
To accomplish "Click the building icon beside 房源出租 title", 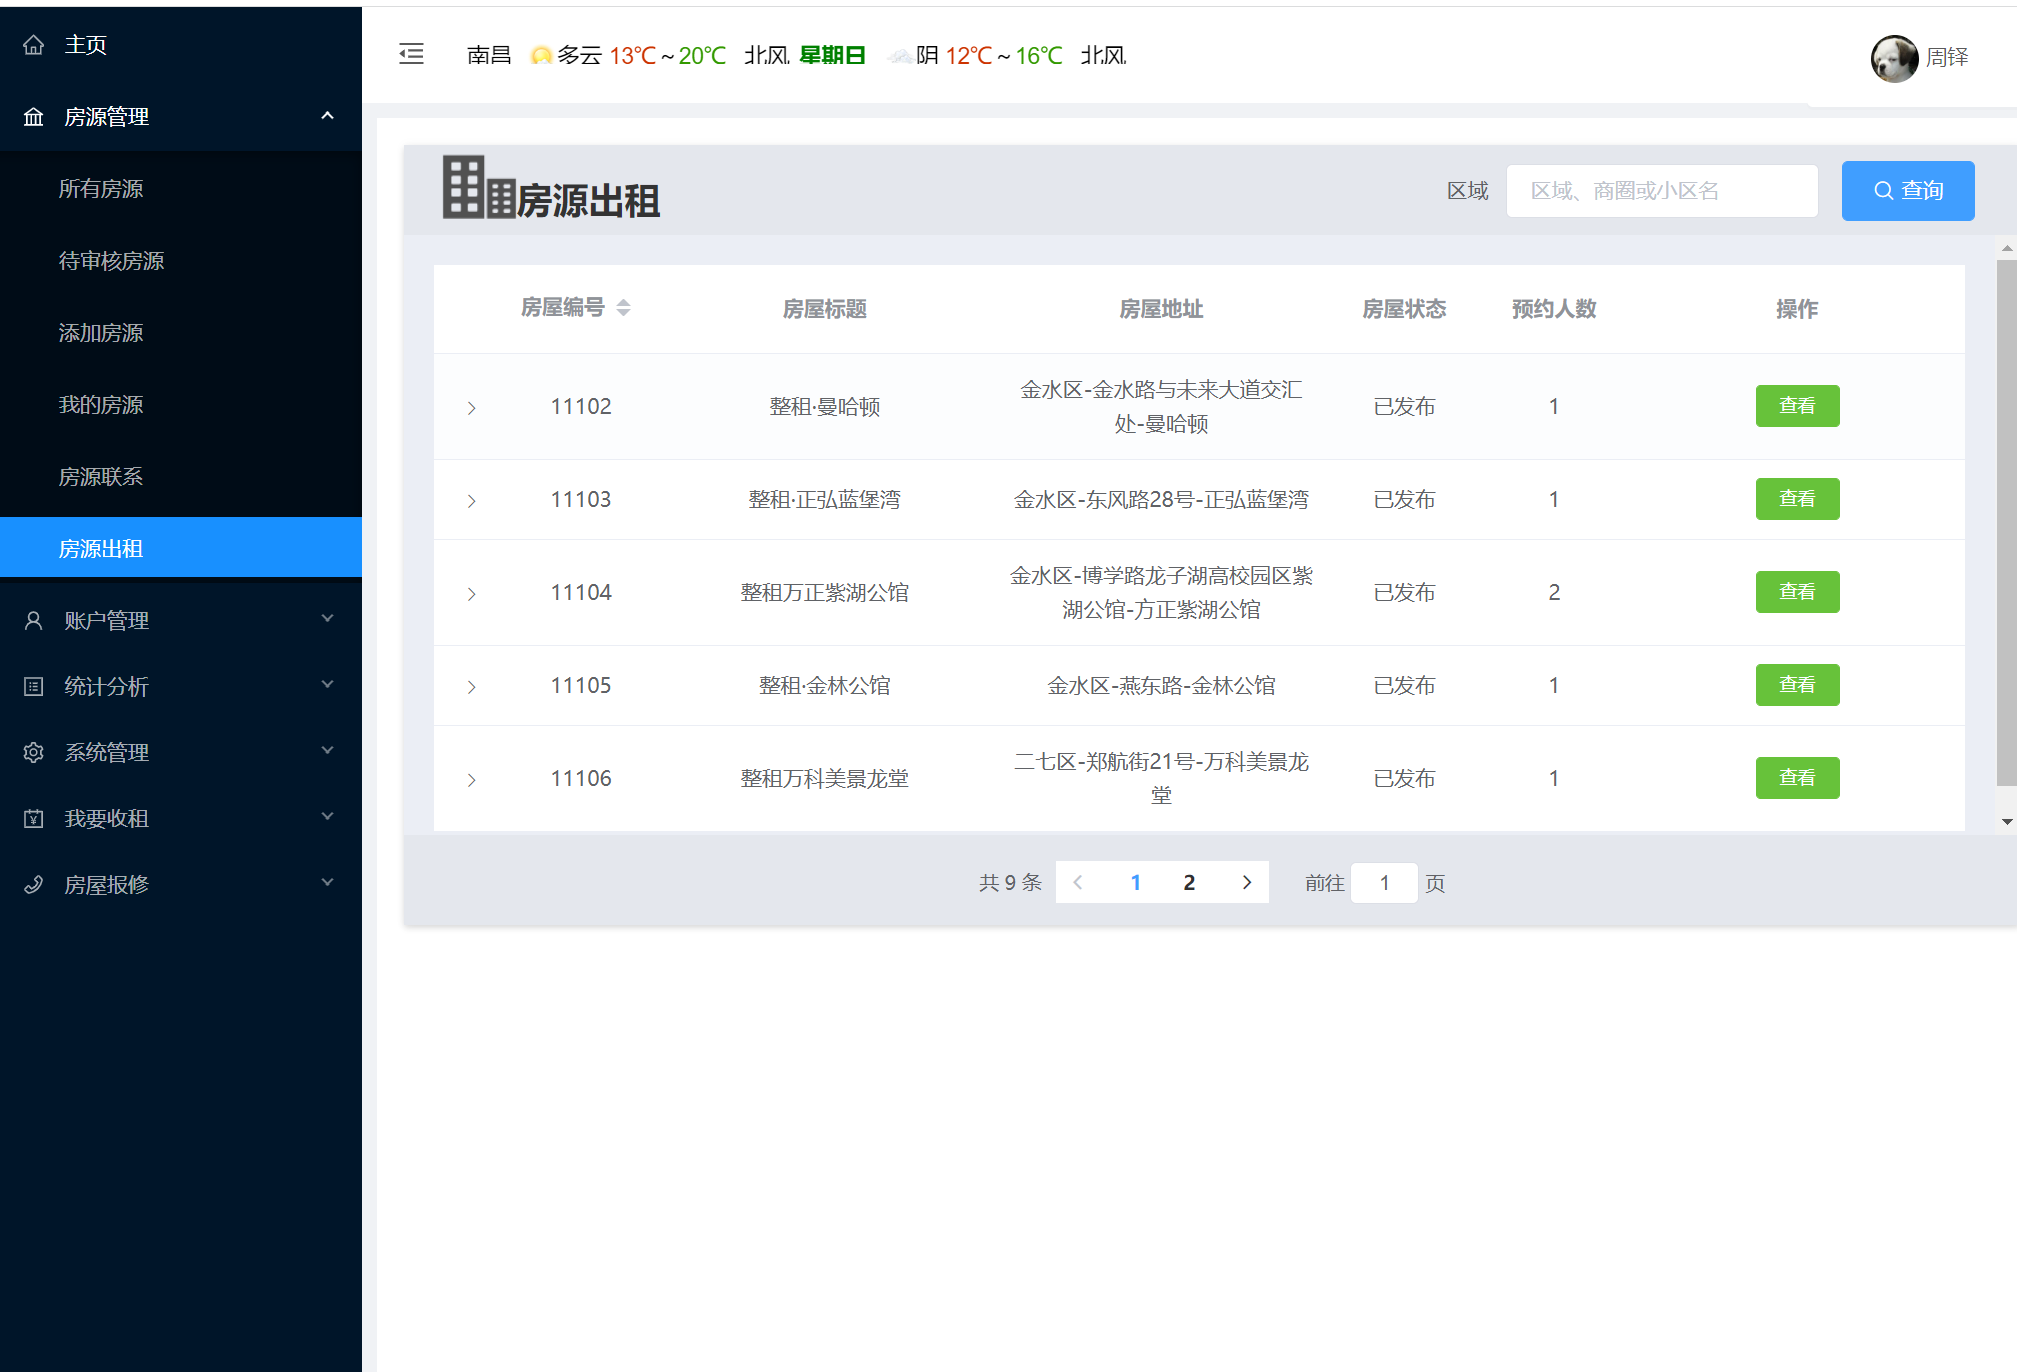I will pyautogui.click(x=478, y=188).
